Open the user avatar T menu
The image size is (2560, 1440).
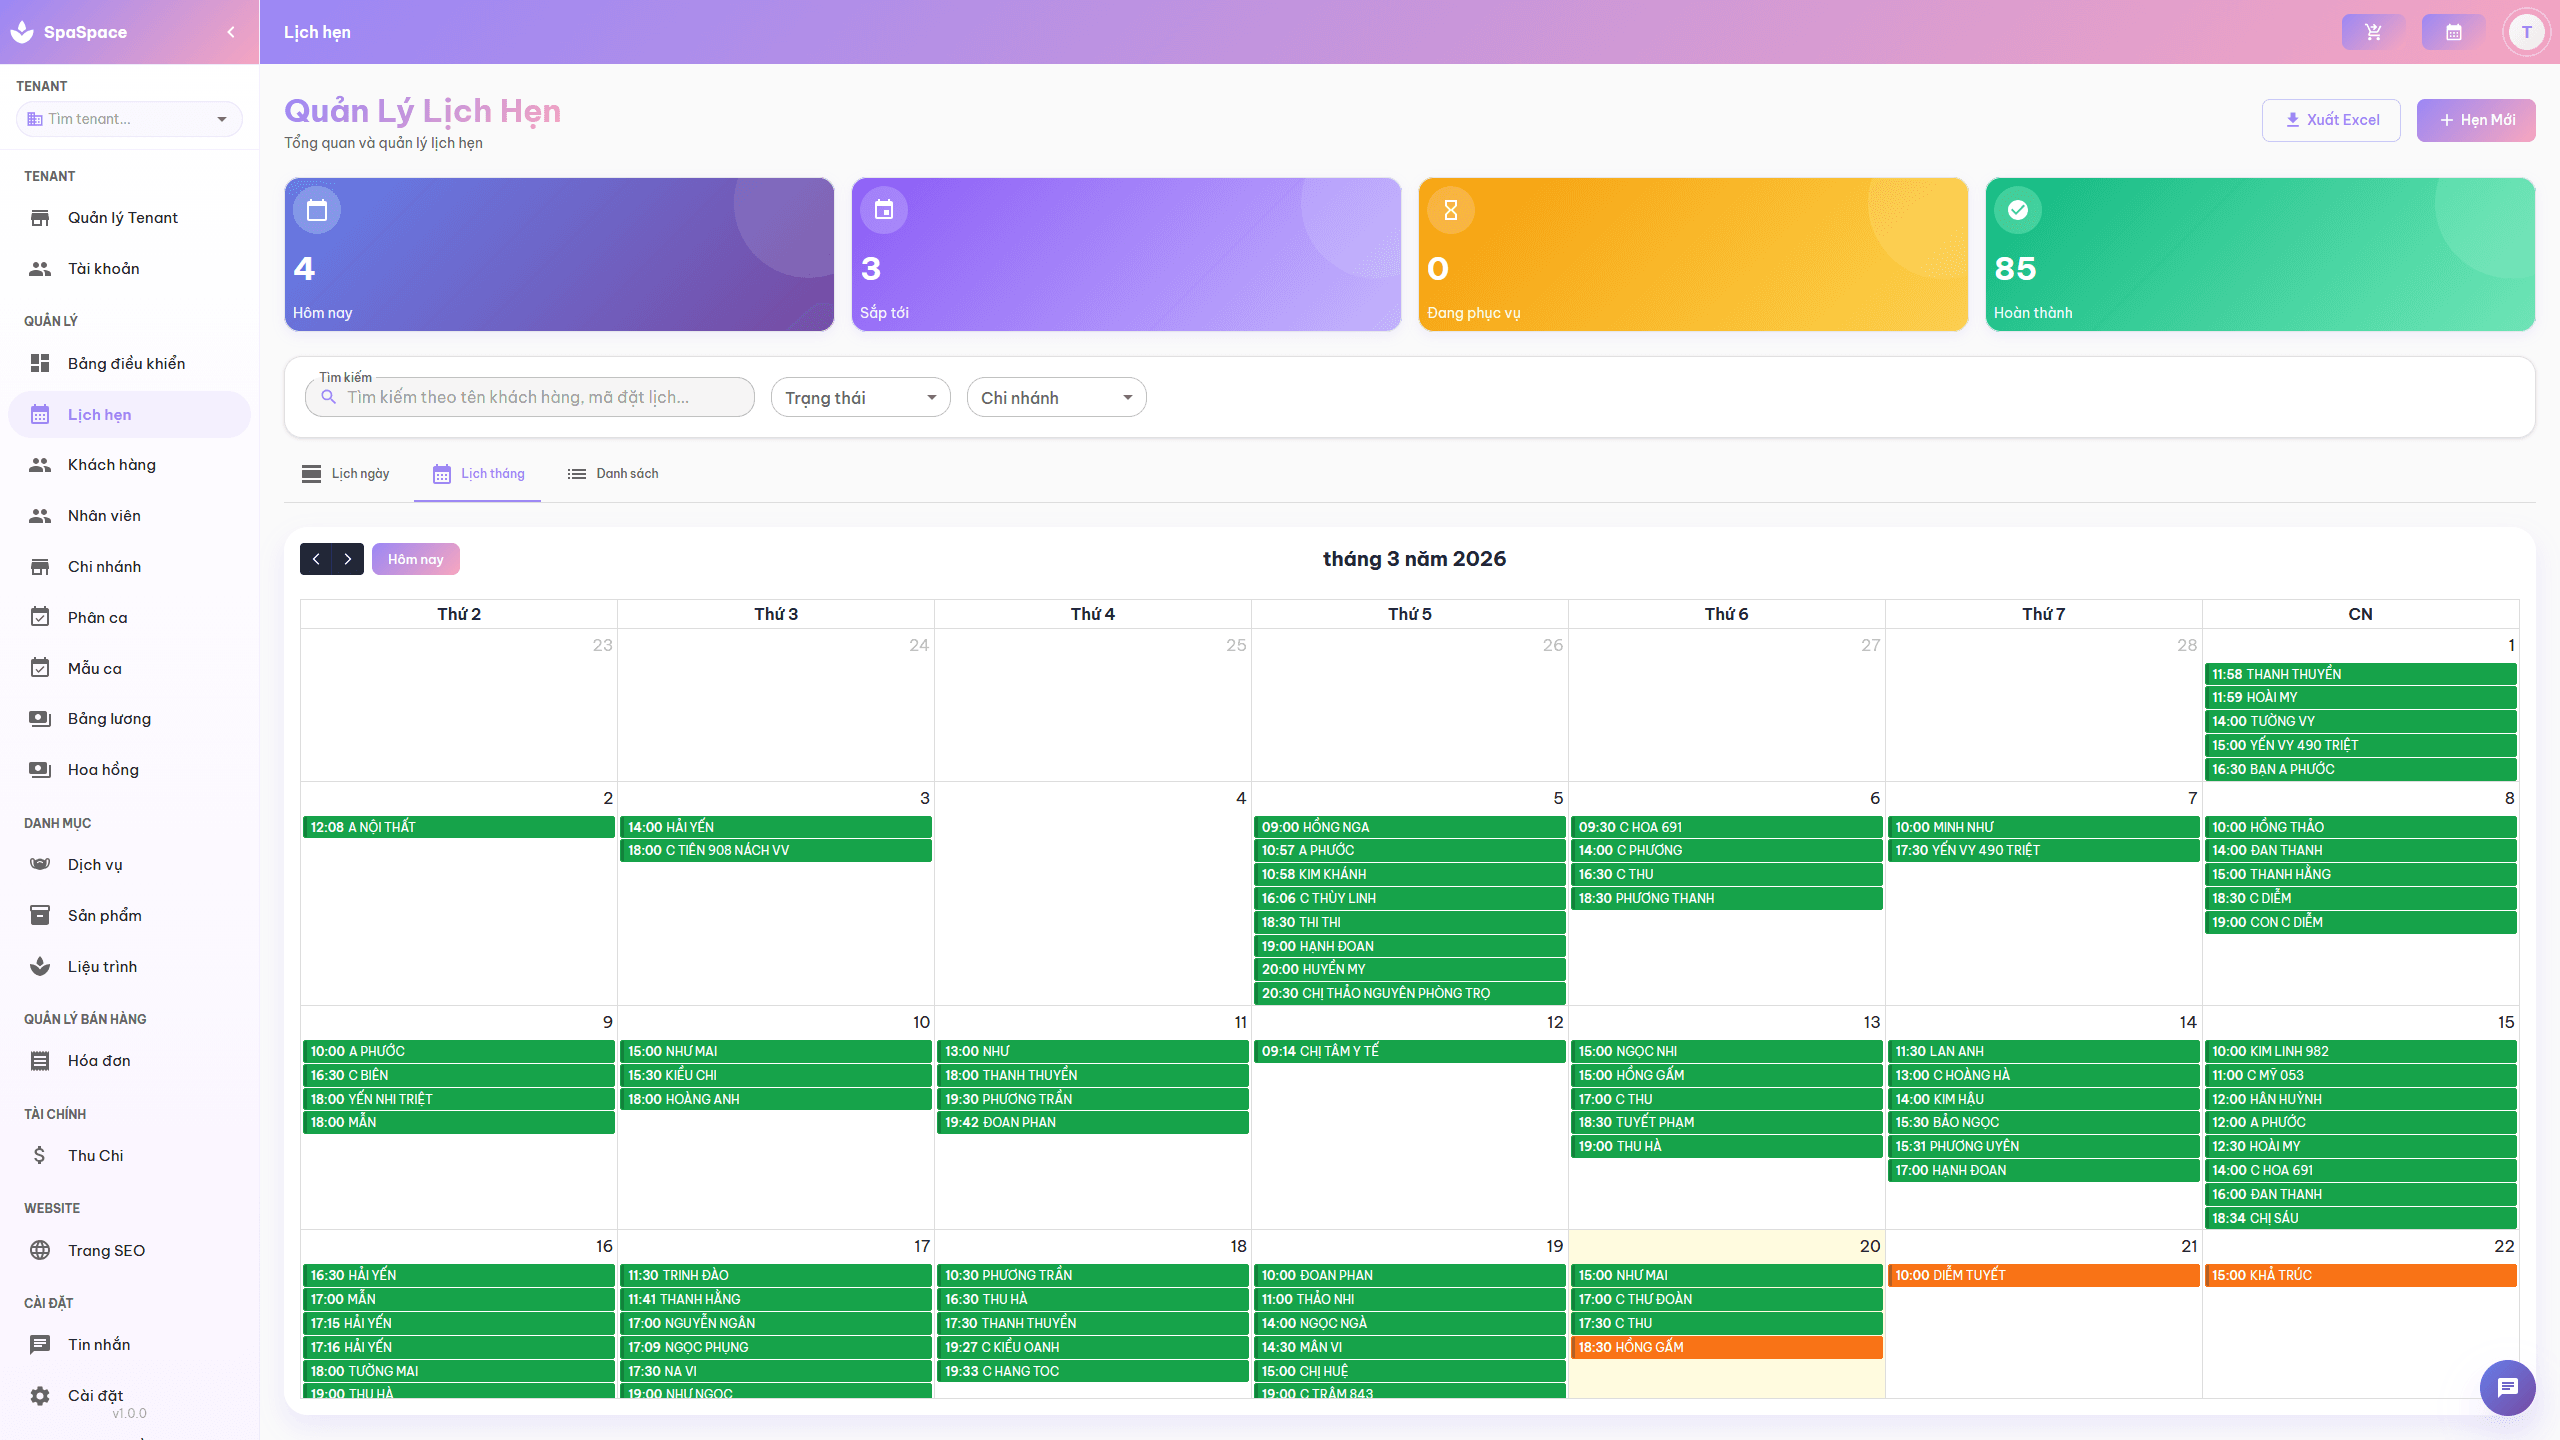tap(2526, 32)
